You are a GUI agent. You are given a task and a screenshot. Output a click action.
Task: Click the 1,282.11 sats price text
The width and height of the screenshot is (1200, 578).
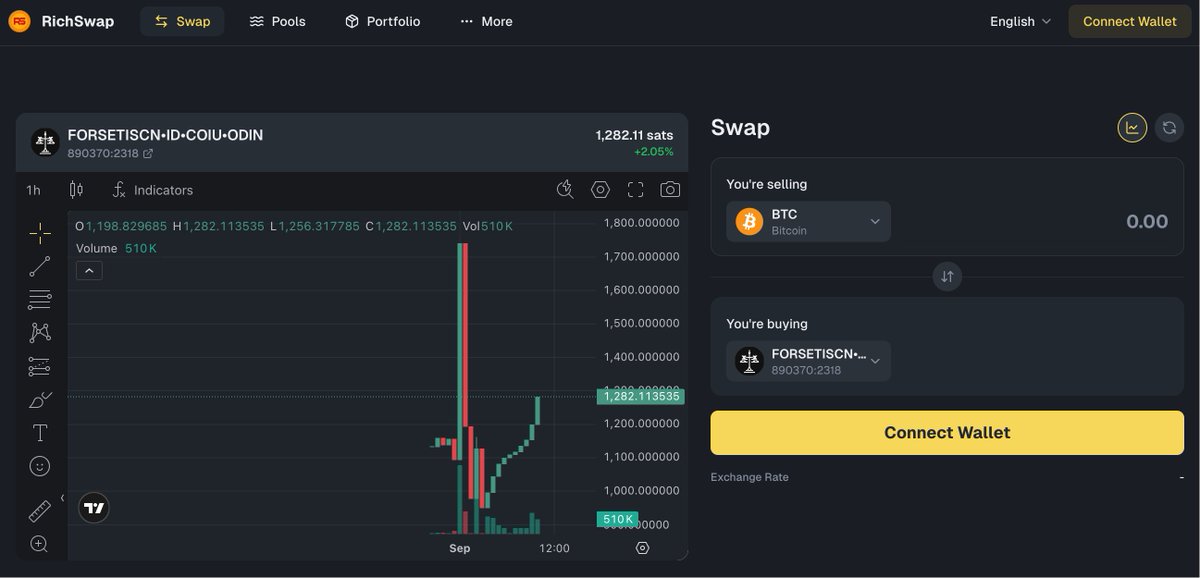[634, 135]
